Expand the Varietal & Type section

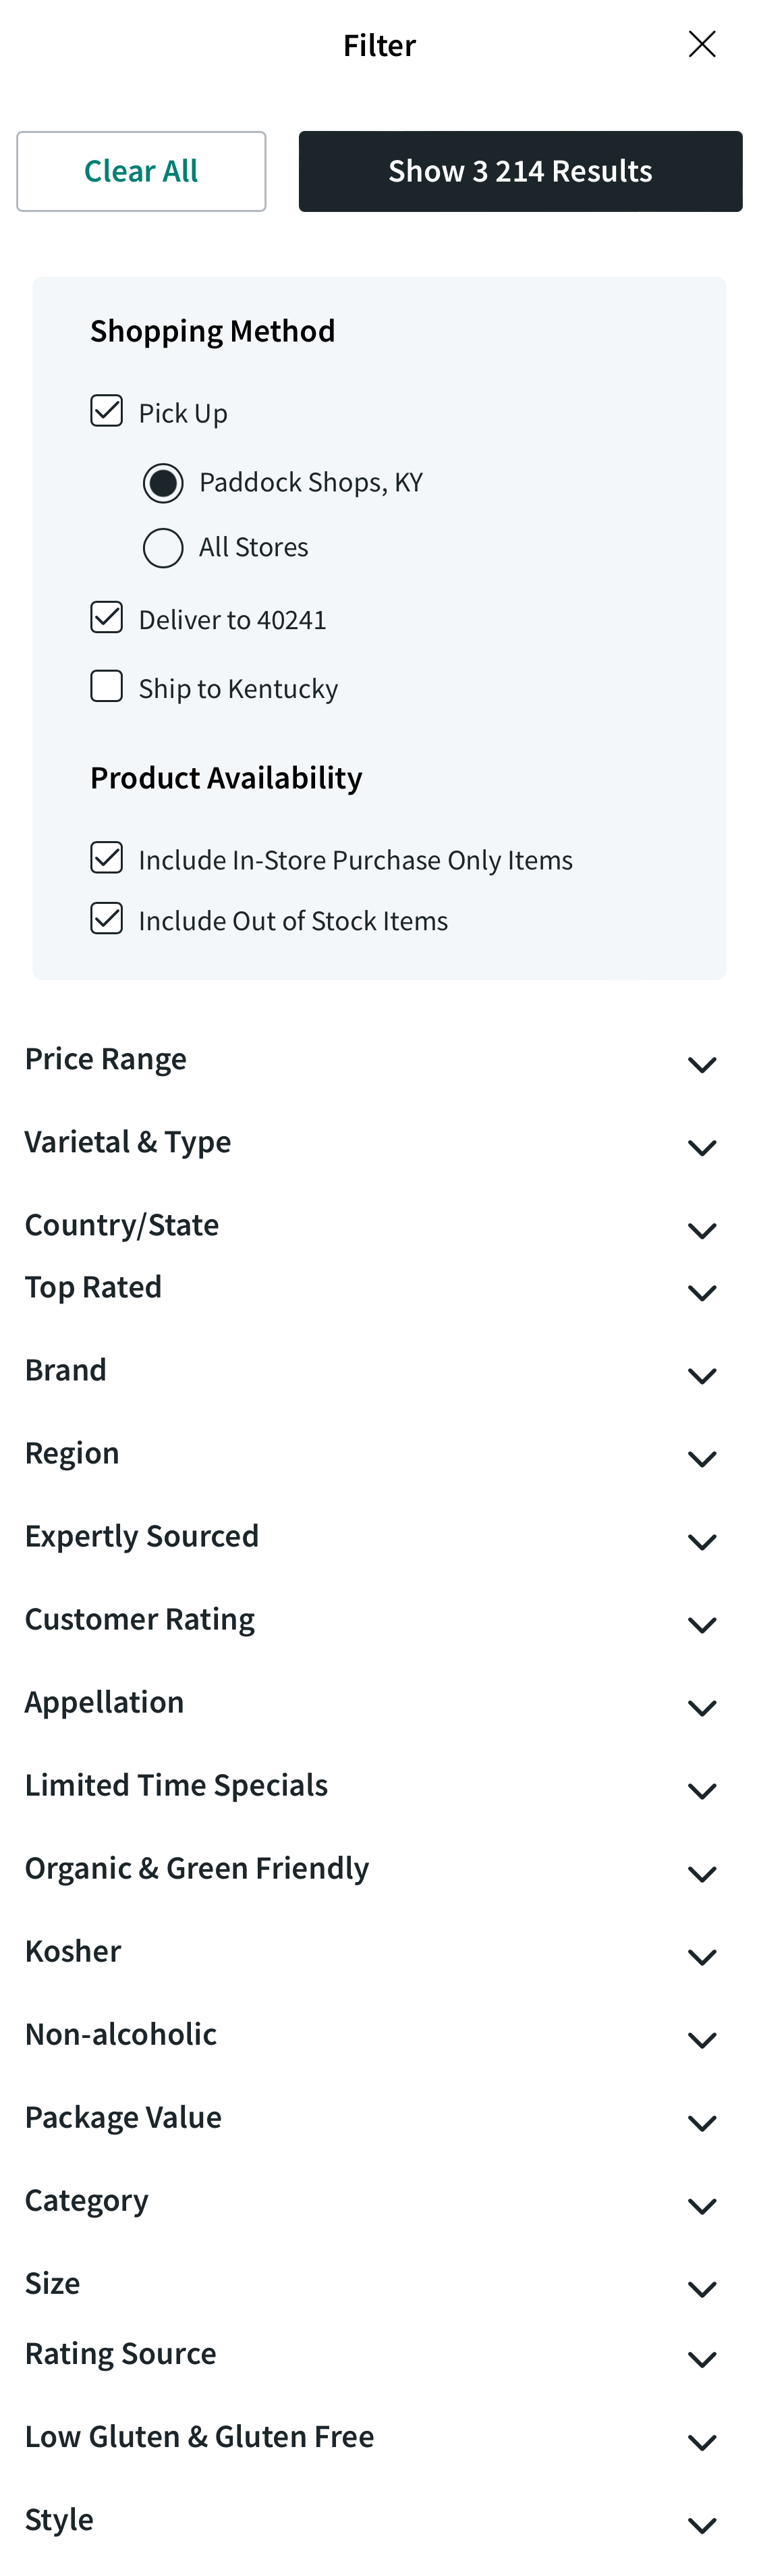click(703, 1147)
